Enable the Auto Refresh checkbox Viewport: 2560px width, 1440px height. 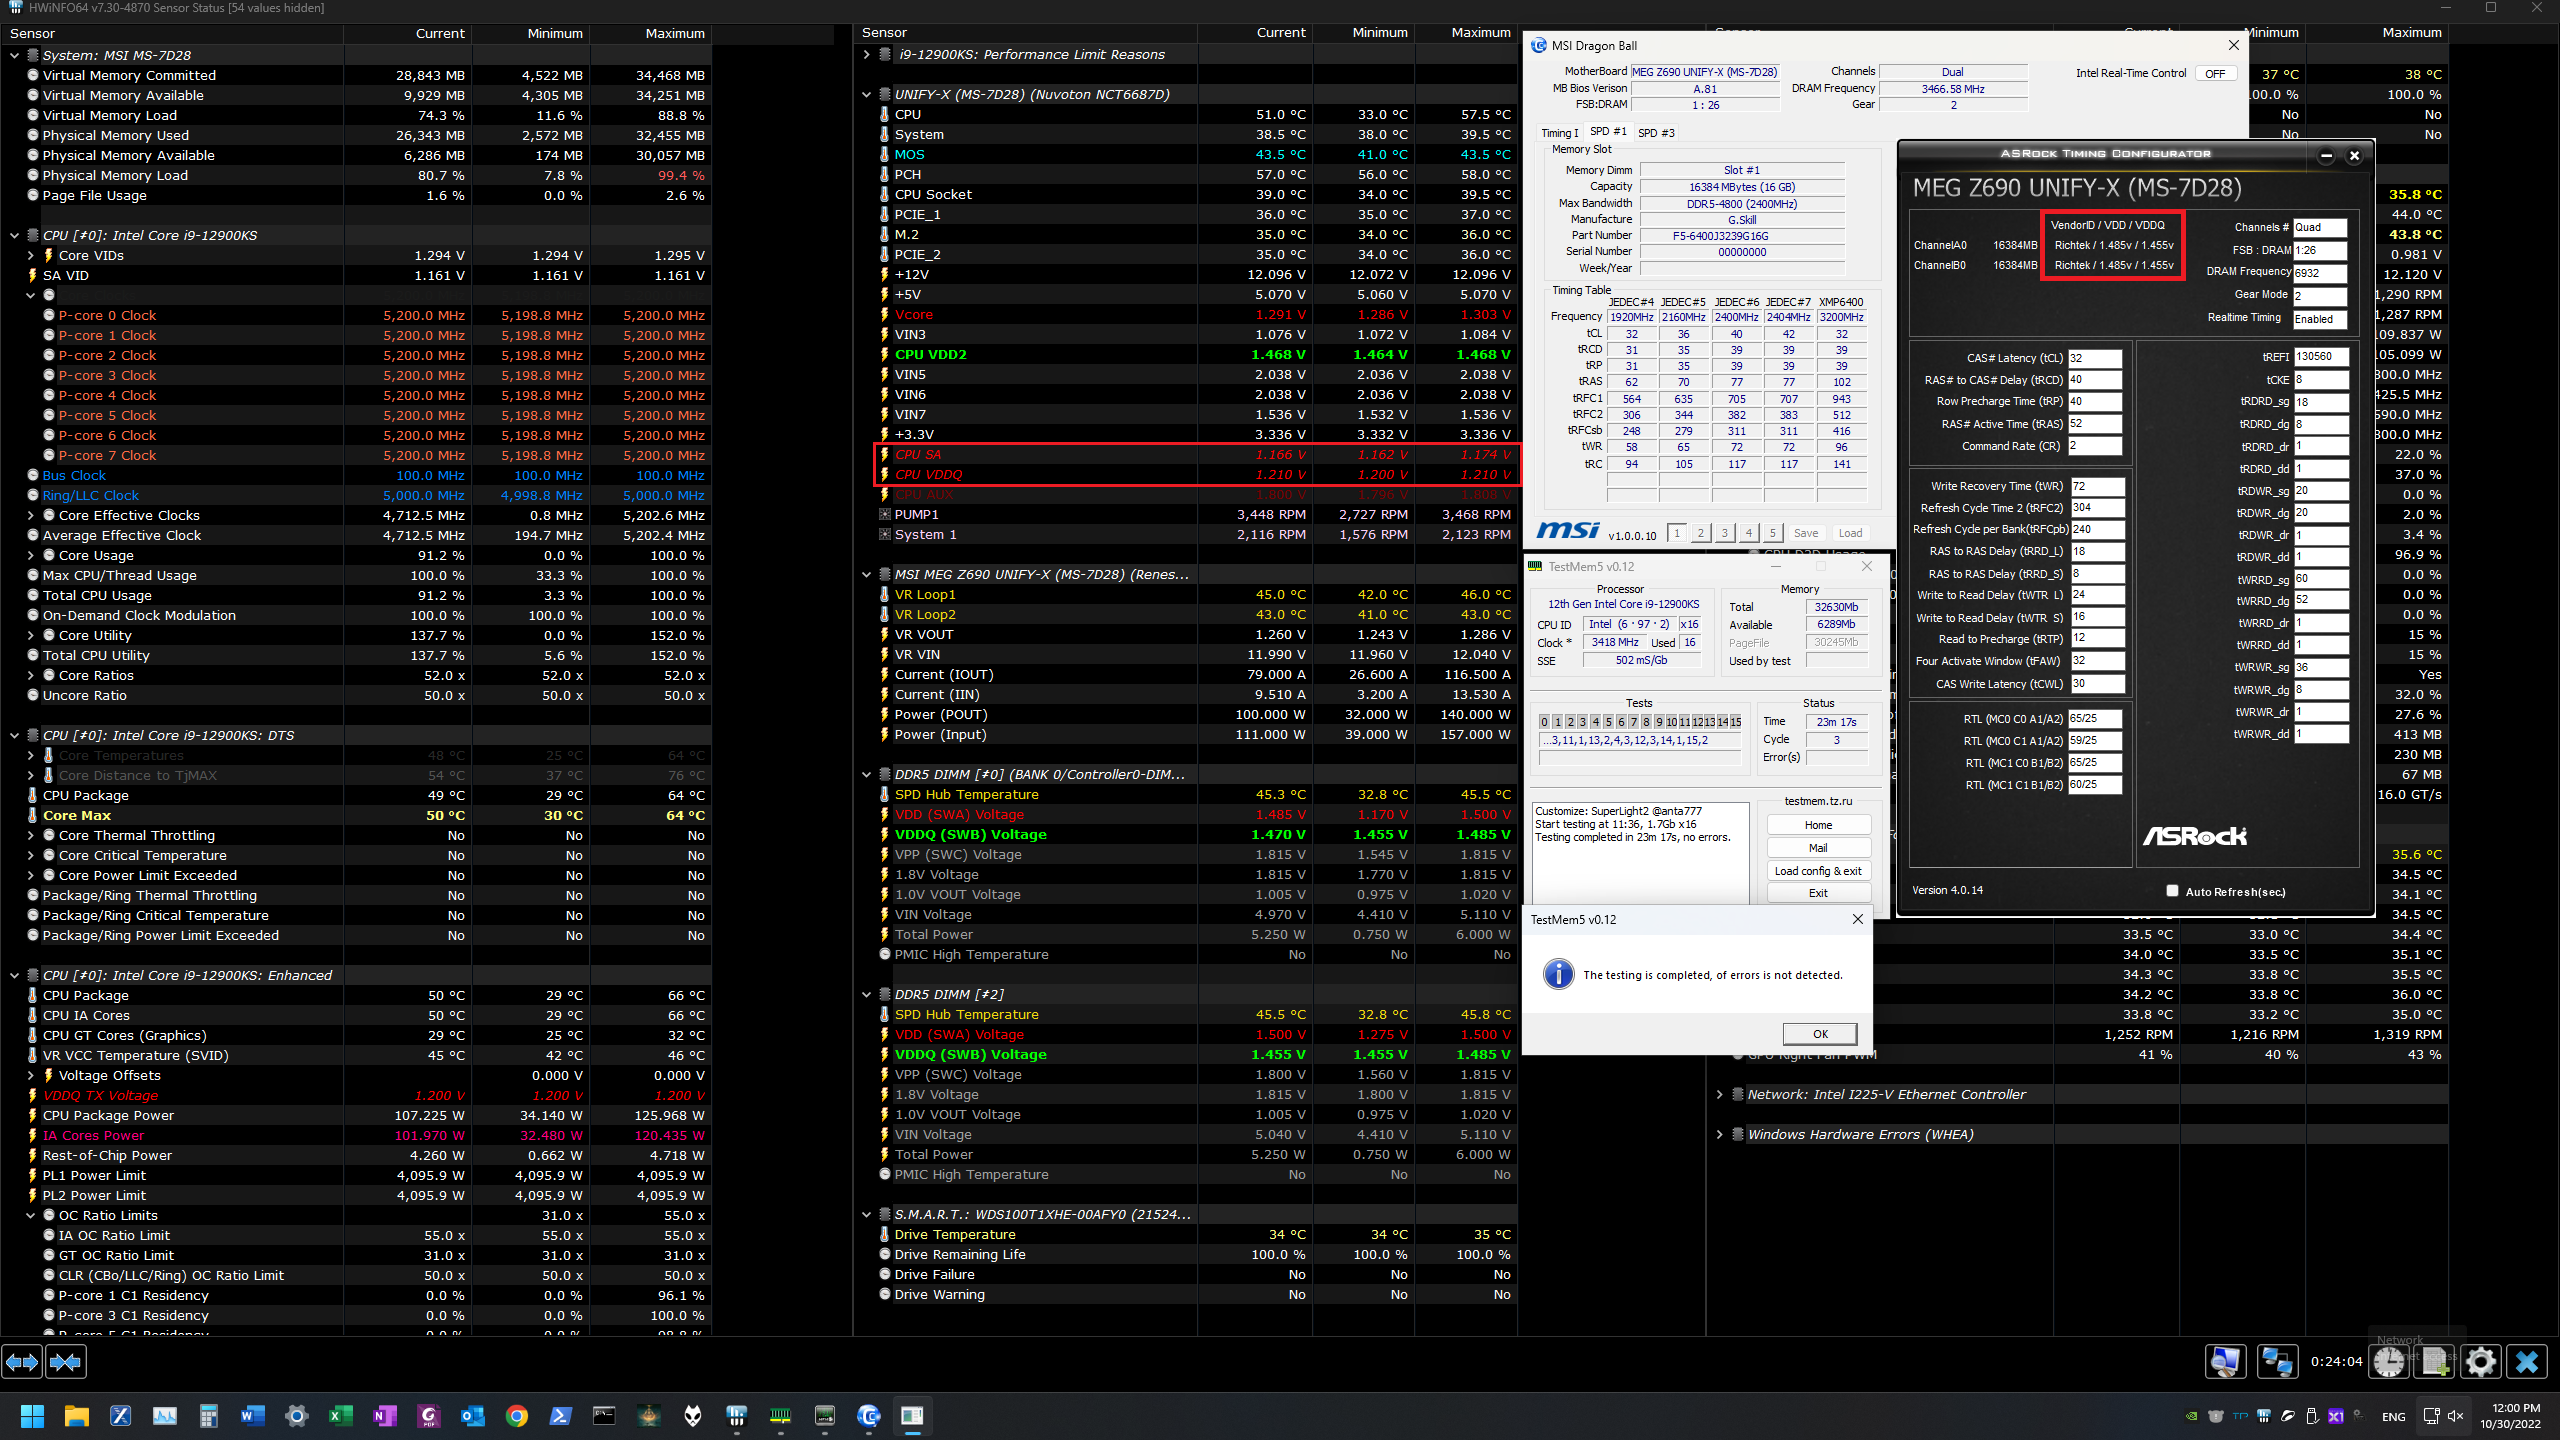(2172, 891)
